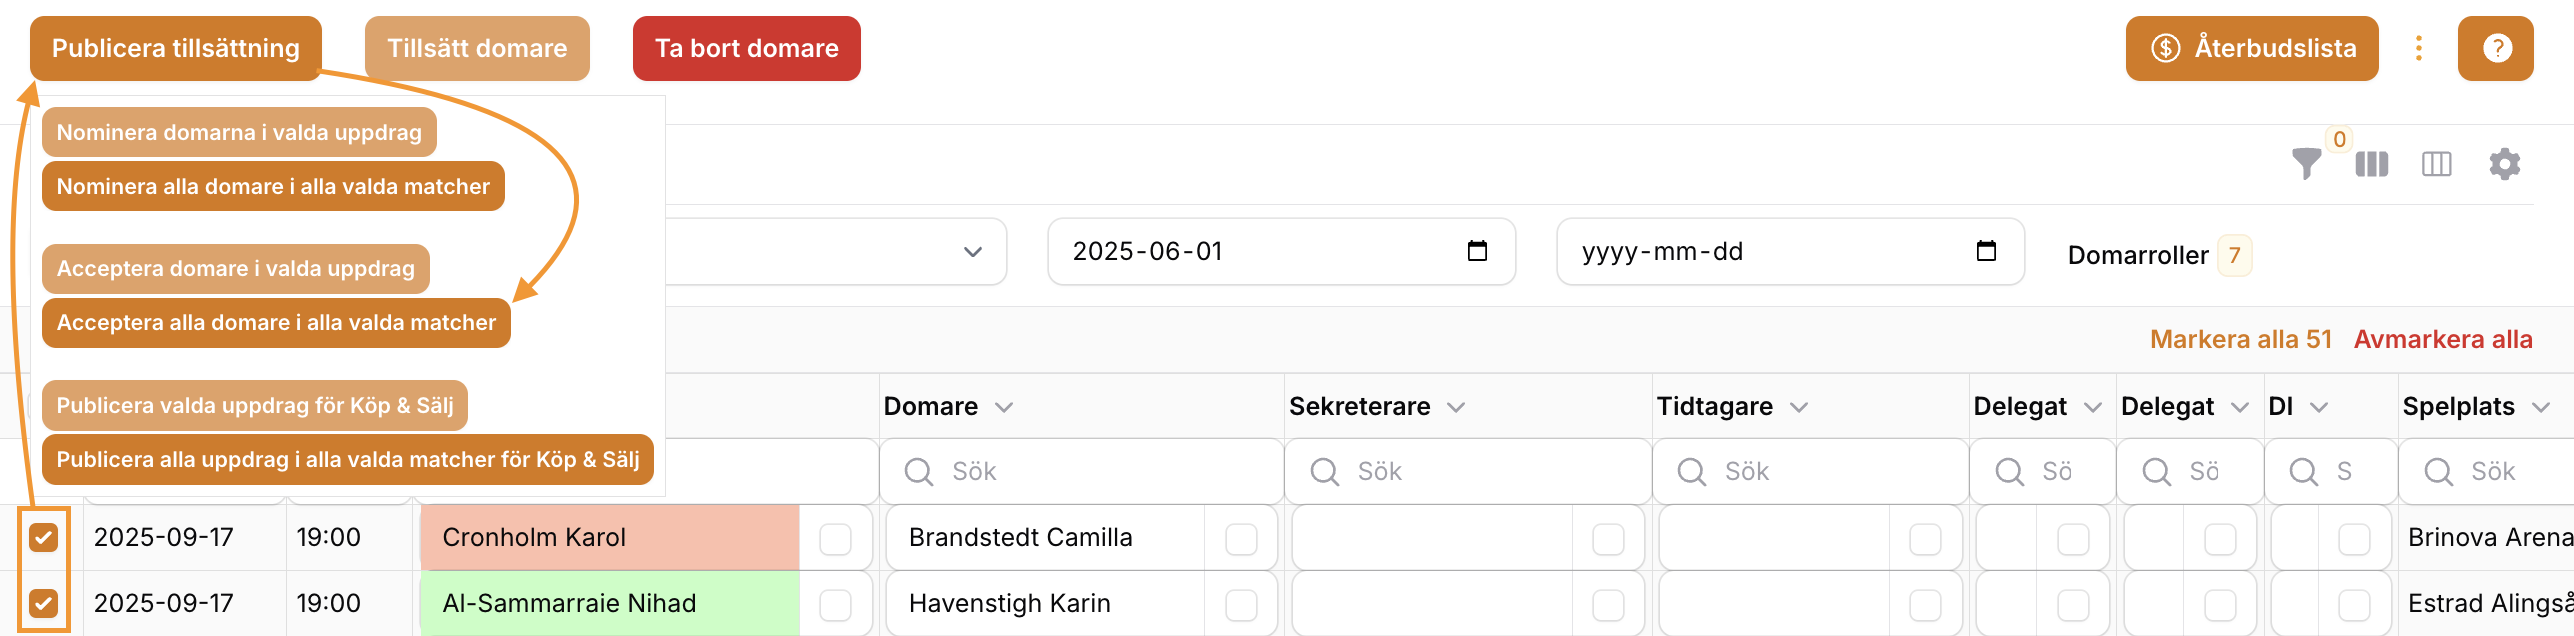Choose Acceptera alla domare i alla valda matcher
2574x636 pixels.
click(x=276, y=322)
